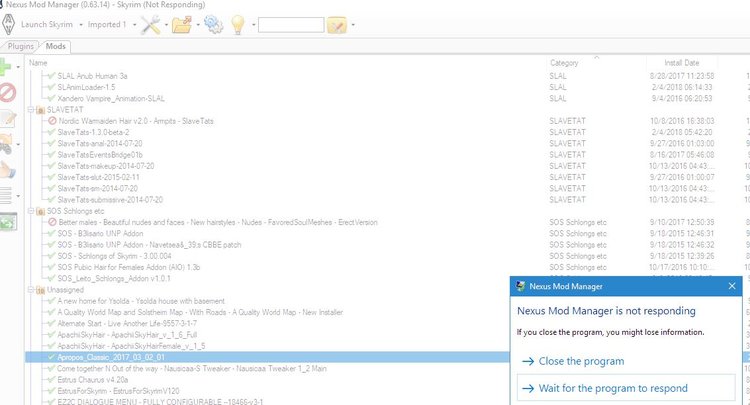Open dropdown arrow beside tools icon
This screenshot has height=405, width=750.
tap(166, 25)
